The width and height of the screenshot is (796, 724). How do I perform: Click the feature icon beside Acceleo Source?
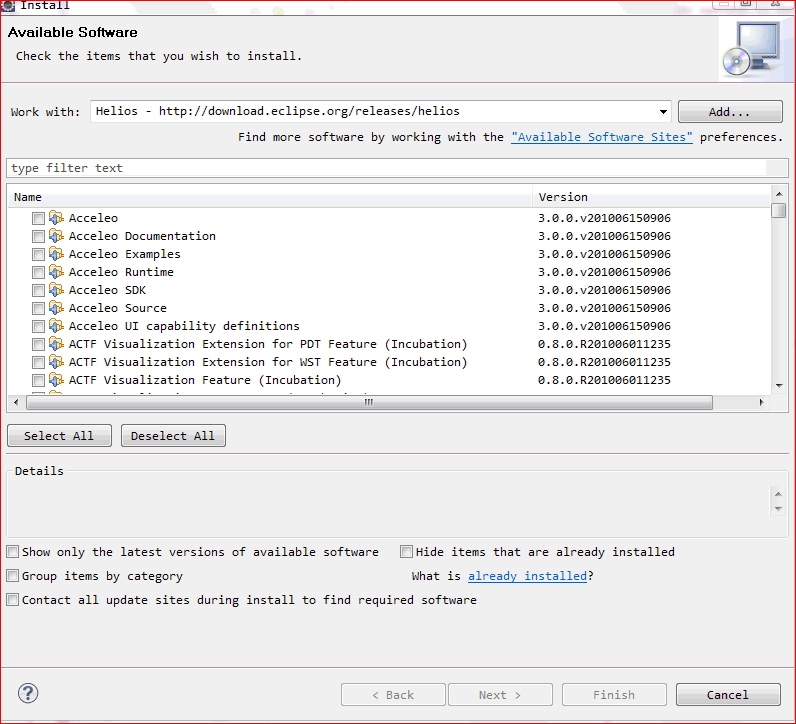tap(56, 308)
